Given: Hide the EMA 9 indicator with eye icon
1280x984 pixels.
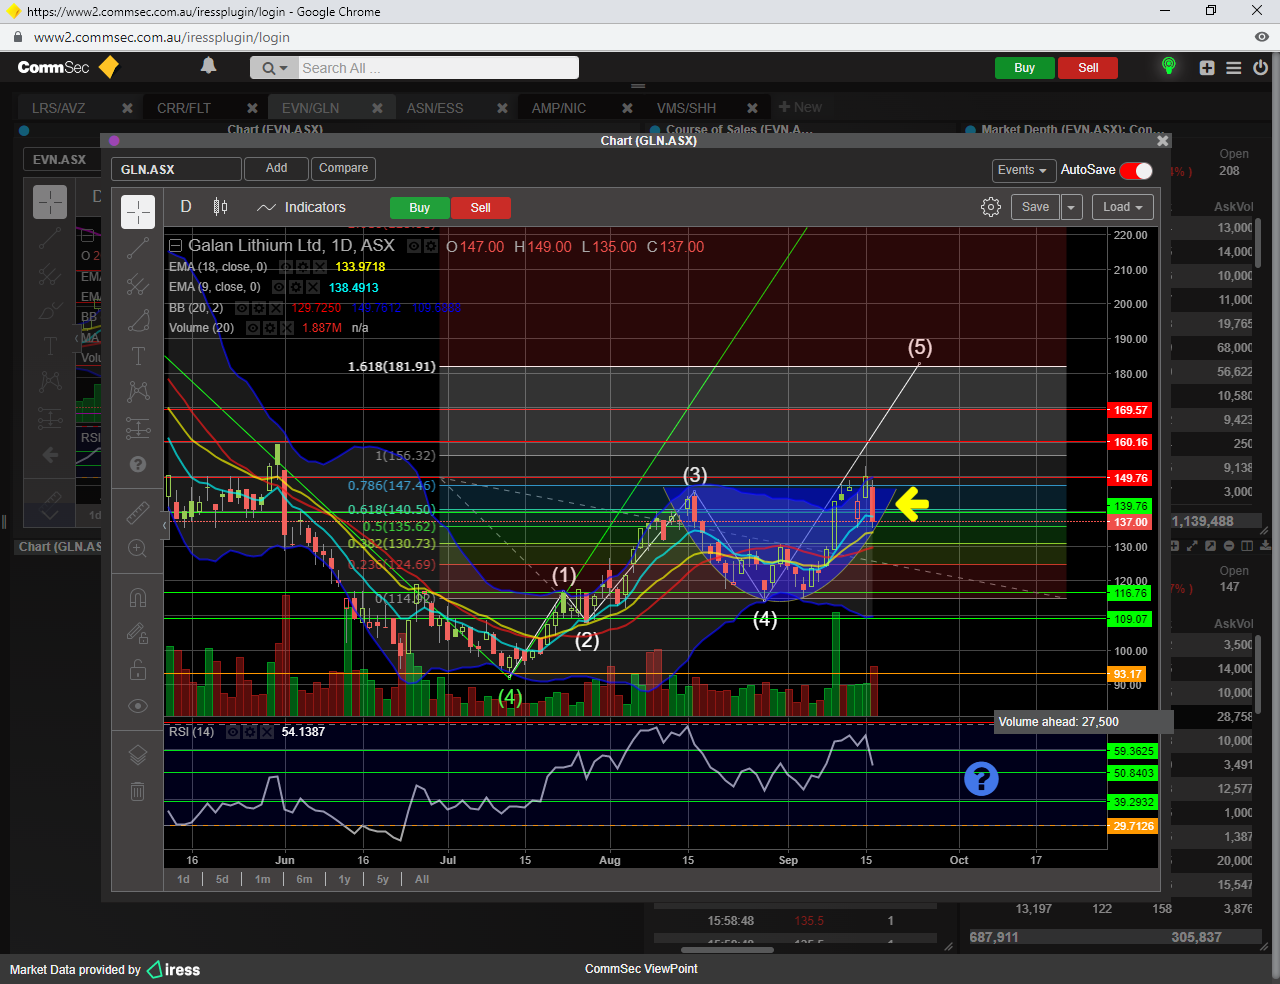Looking at the screenshot, I should click(x=280, y=287).
